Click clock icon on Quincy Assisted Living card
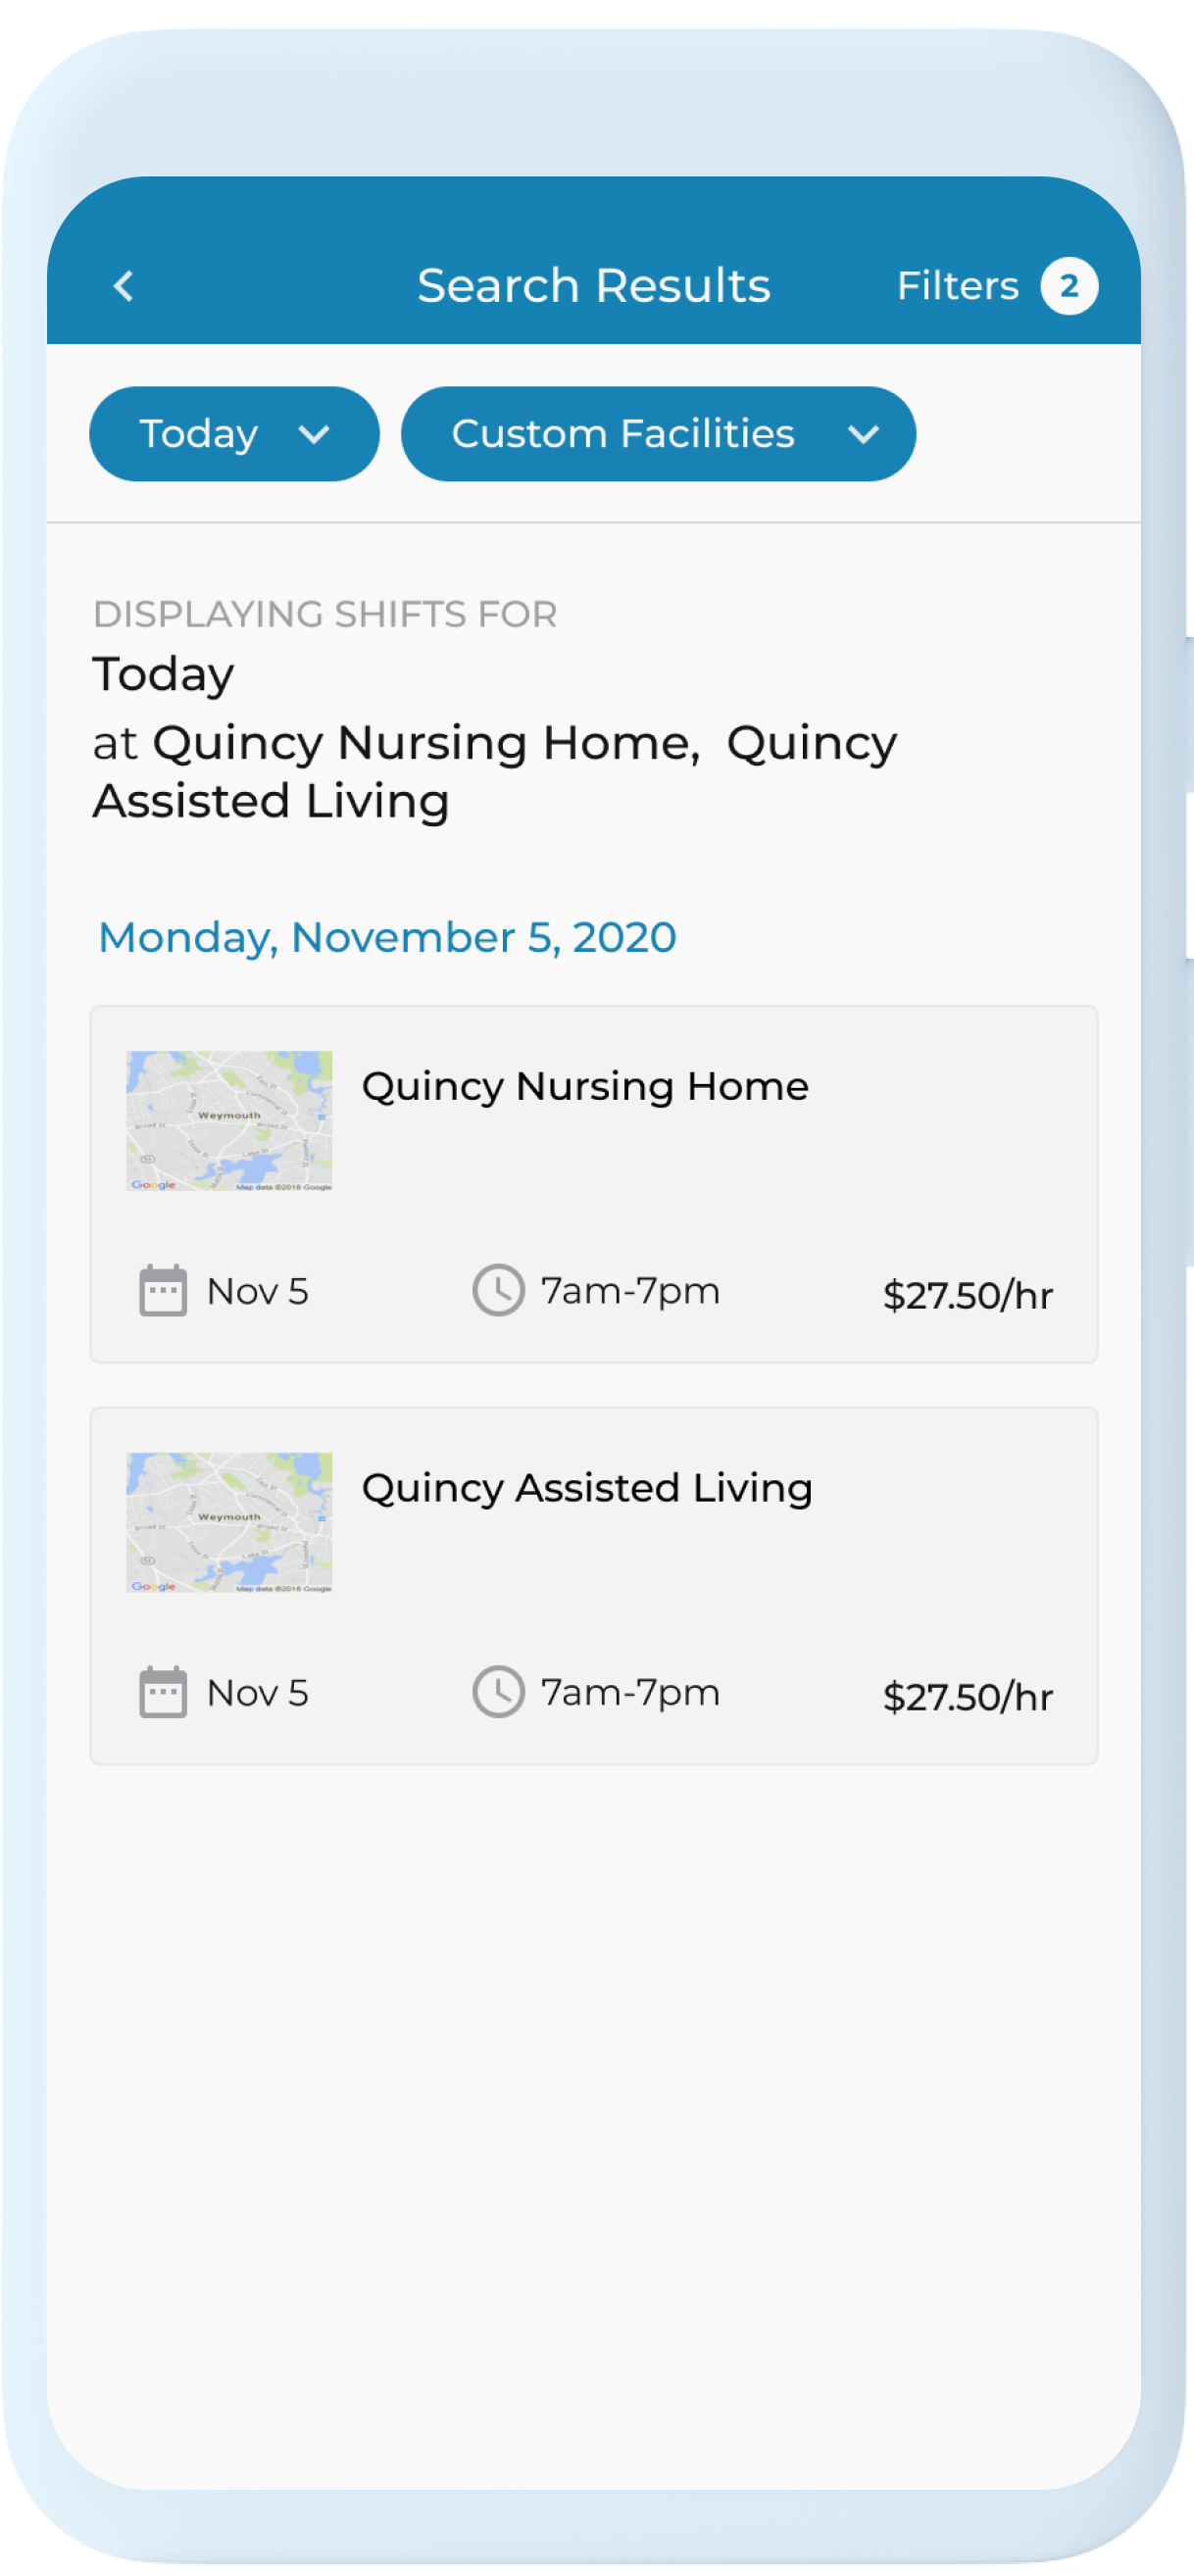The height and width of the screenshot is (2576, 1194). (x=498, y=1692)
